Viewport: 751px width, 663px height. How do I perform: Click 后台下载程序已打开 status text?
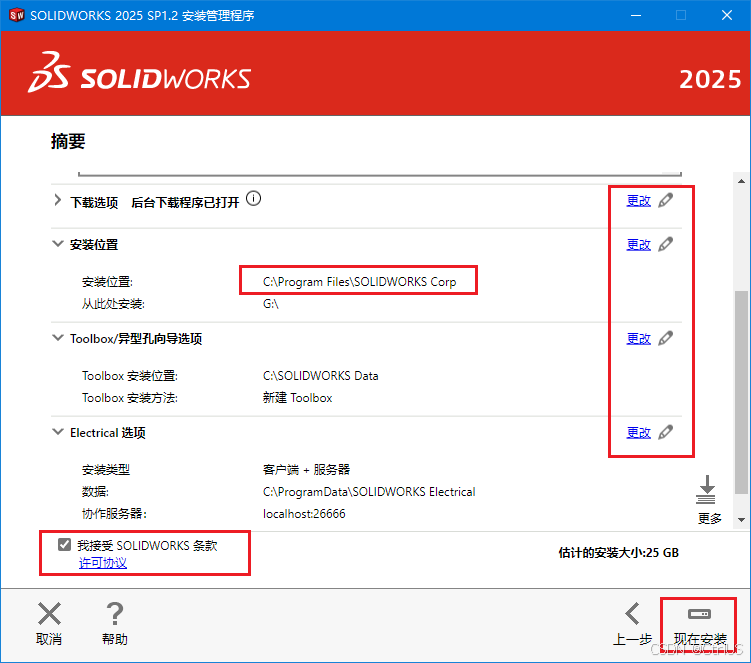click(185, 203)
